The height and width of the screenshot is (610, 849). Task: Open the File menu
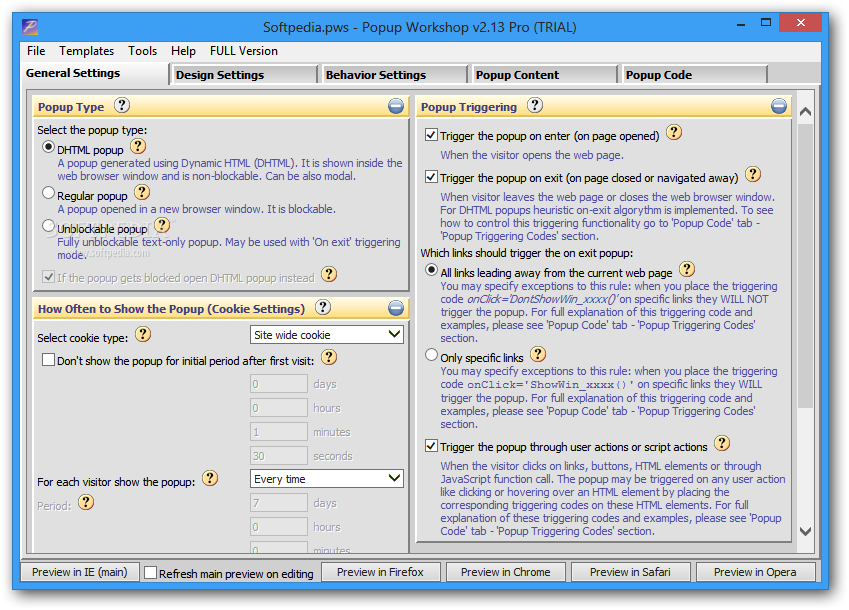click(x=36, y=51)
